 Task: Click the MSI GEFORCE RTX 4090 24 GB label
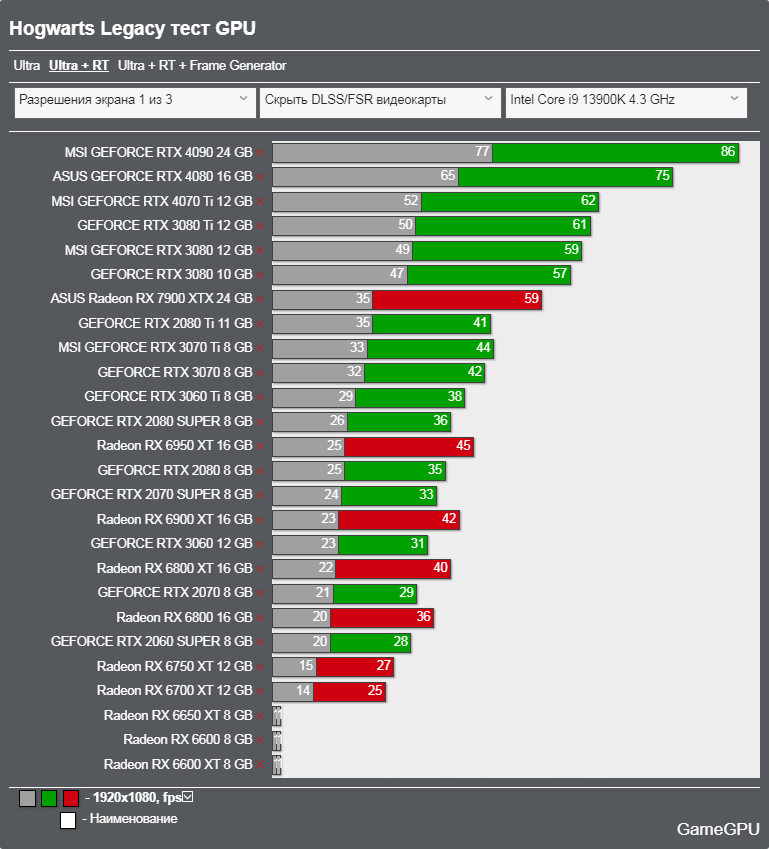coord(159,152)
